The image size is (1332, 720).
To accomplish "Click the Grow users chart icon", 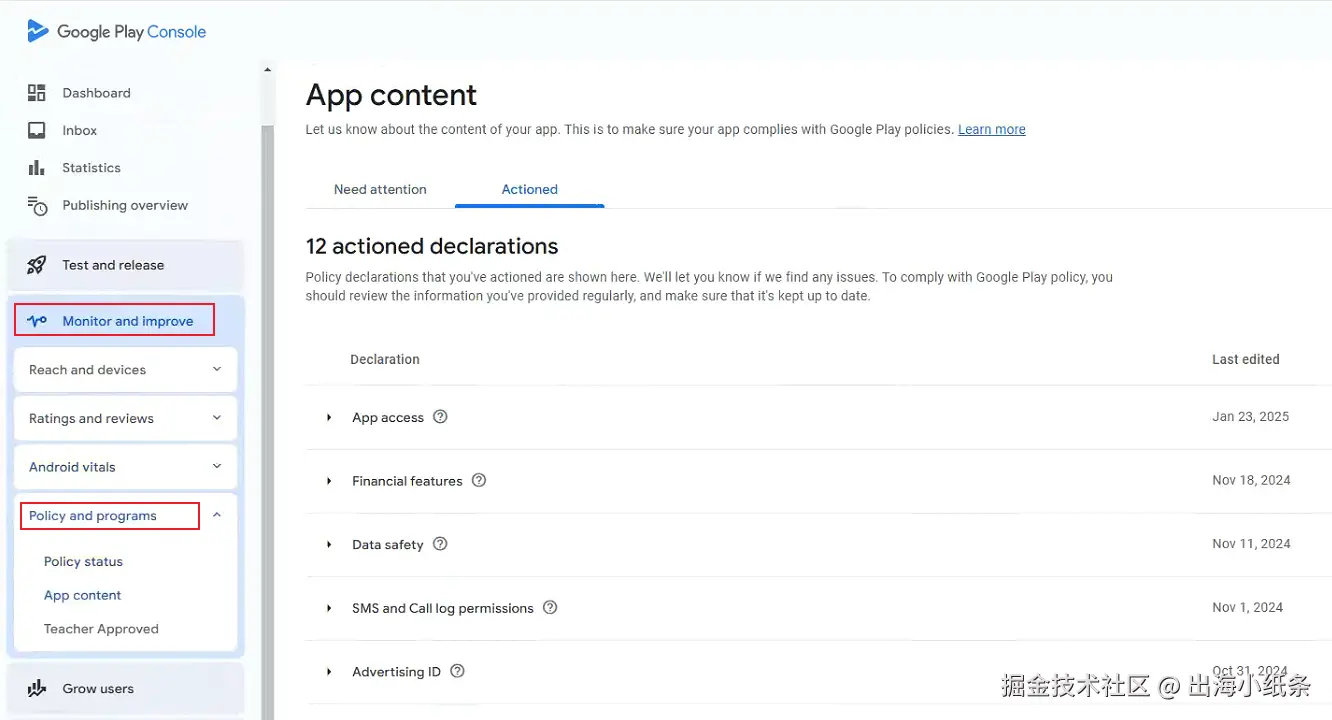I will click(x=37, y=688).
